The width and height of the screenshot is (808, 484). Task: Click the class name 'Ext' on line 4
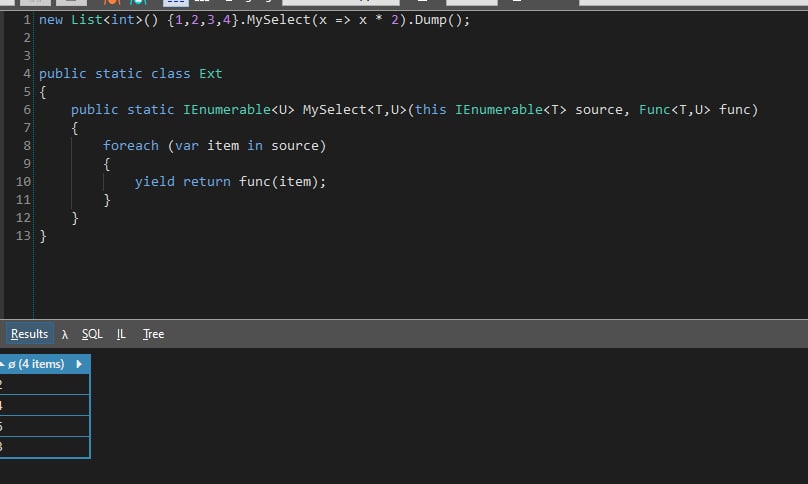tap(211, 74)
